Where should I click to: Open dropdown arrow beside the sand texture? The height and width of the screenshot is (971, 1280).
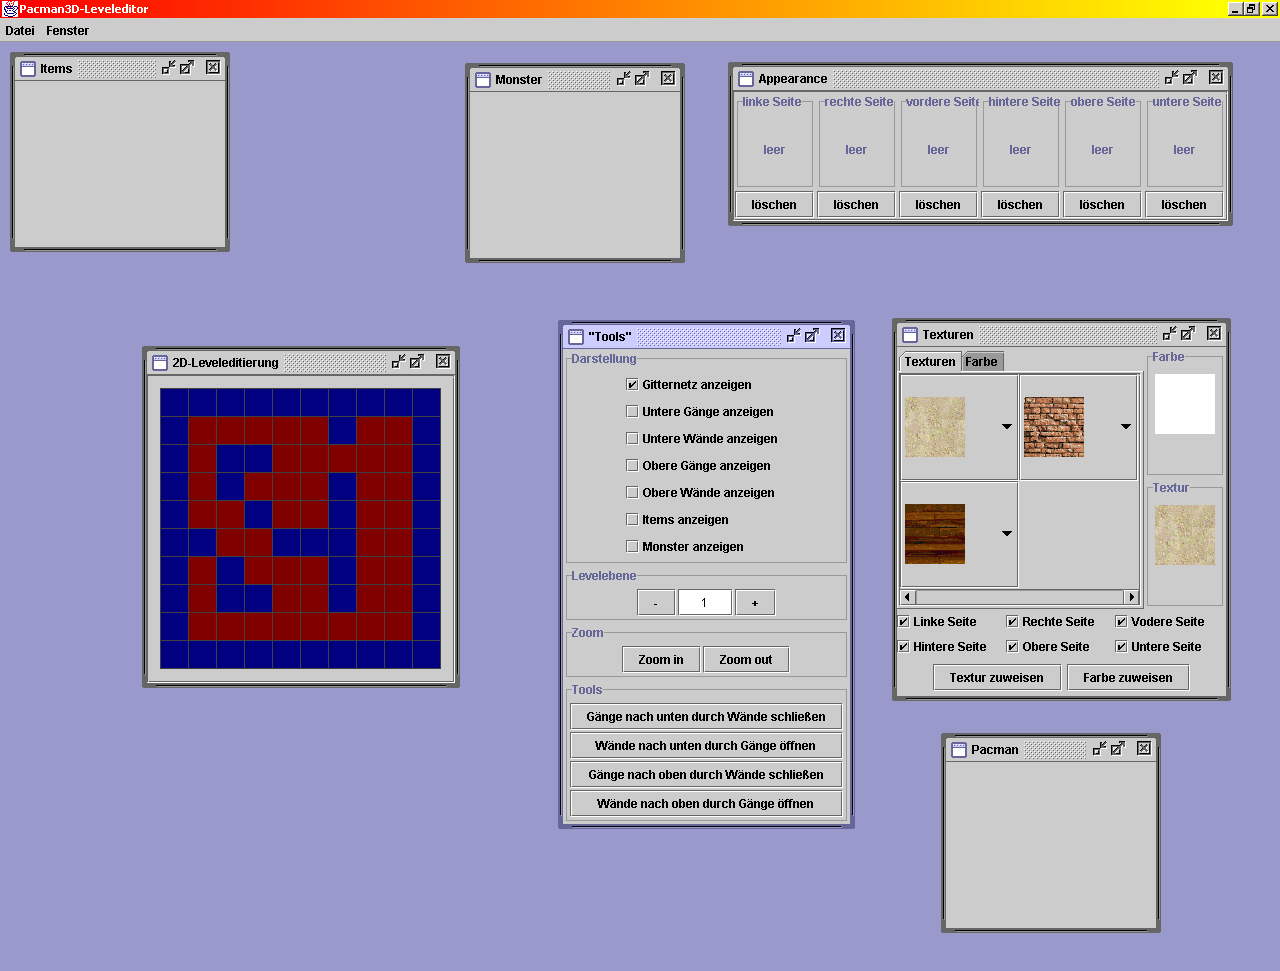click(1006, 427)
